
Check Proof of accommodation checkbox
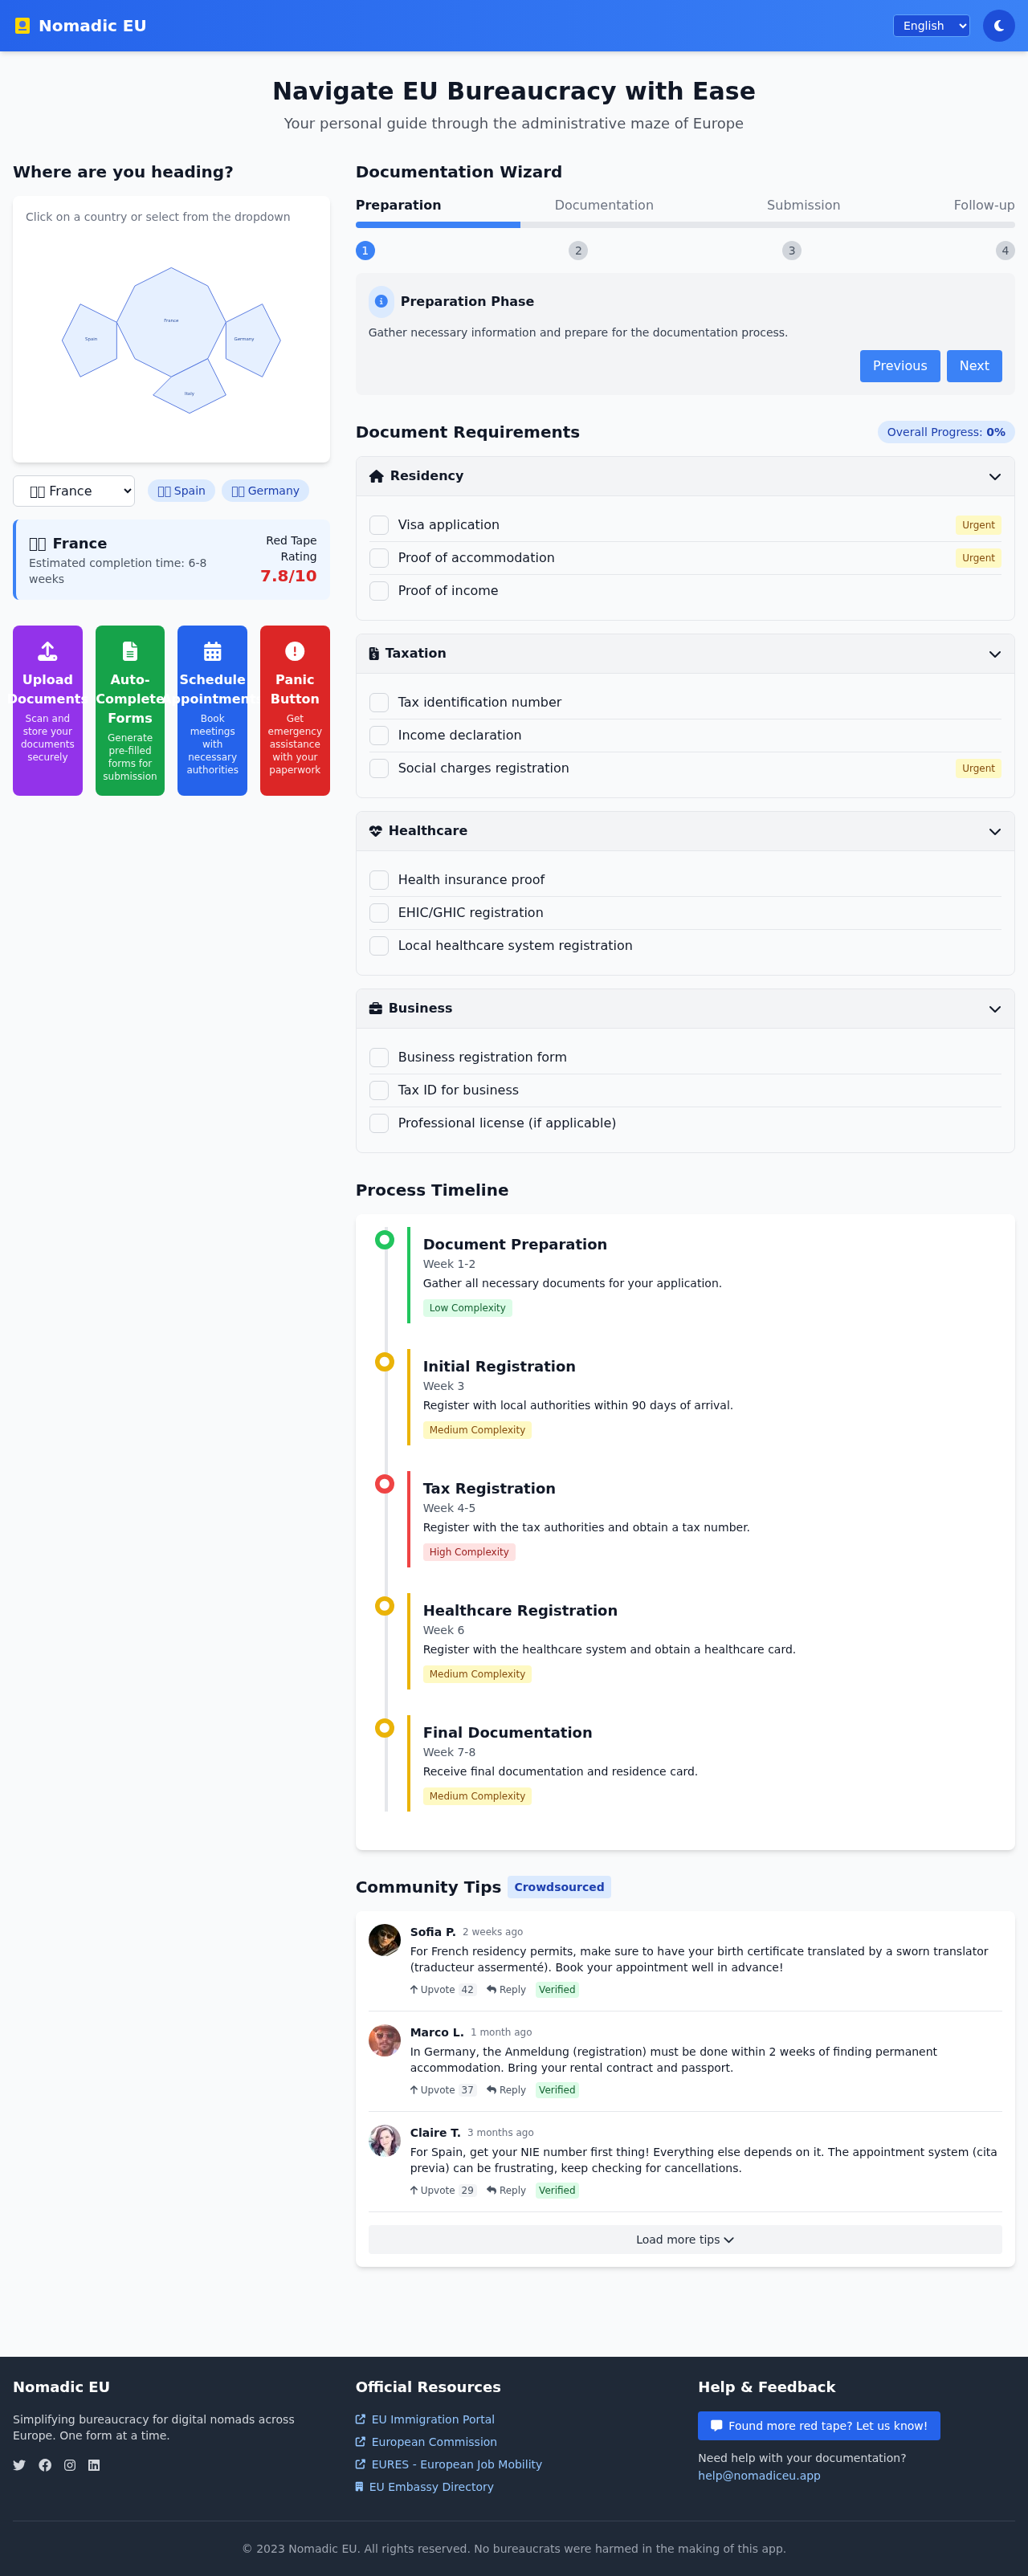pos(379,558)
